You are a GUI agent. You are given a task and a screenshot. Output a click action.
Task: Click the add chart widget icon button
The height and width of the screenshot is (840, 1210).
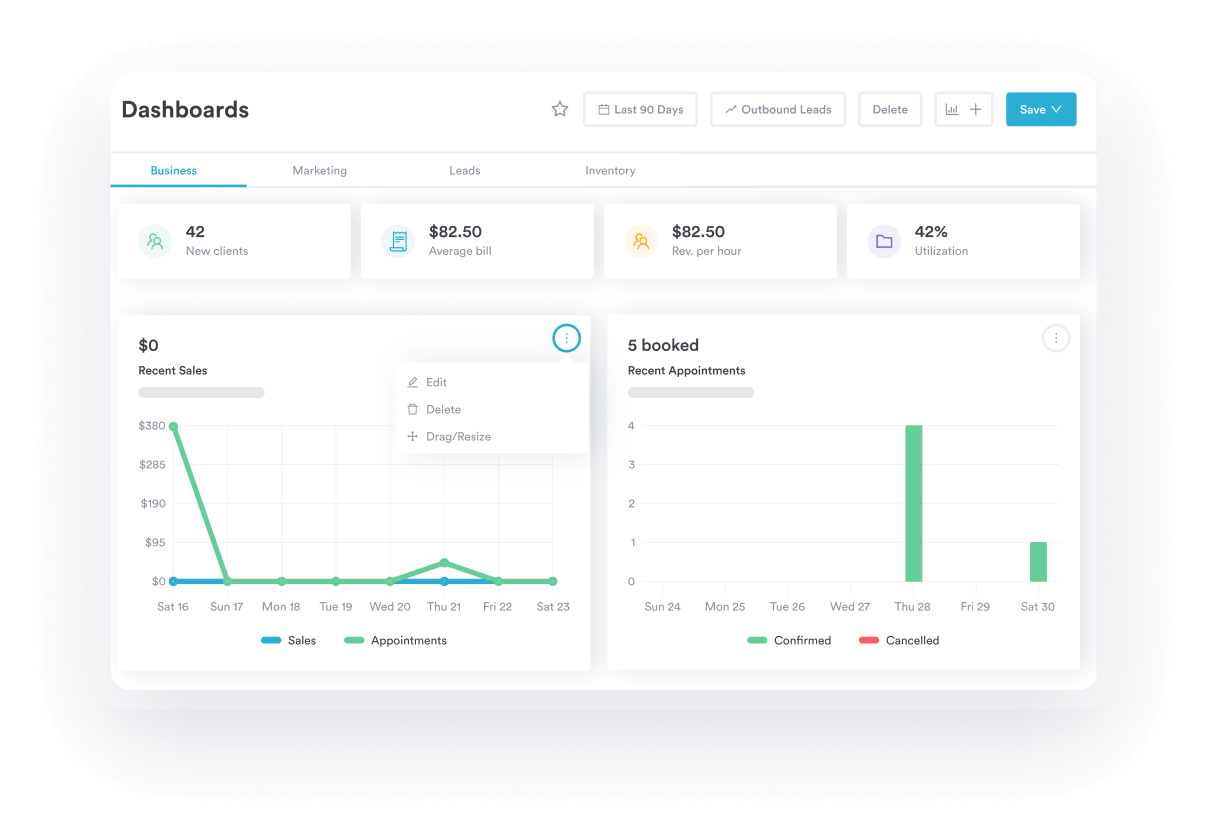pos(964,110)
